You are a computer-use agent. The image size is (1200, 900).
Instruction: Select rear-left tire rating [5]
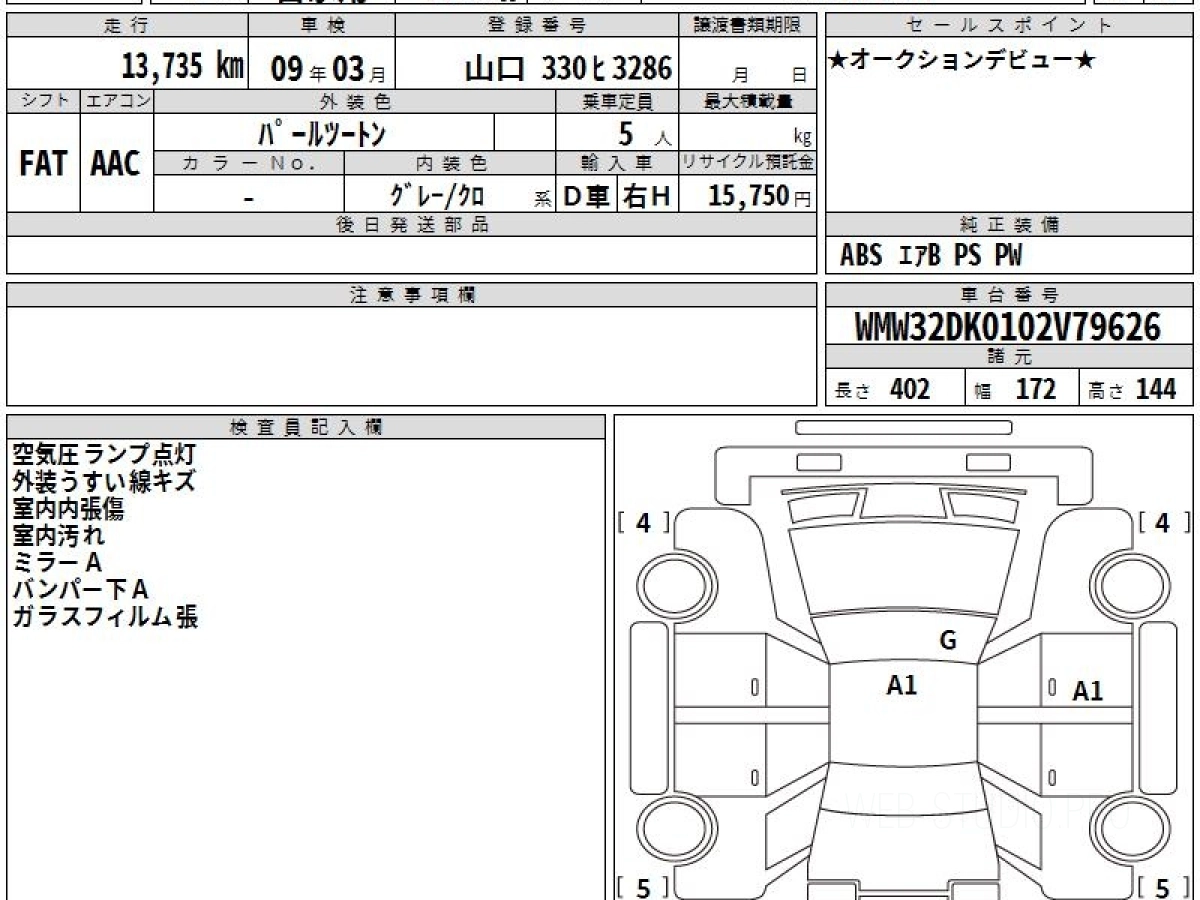pos(643,886)
